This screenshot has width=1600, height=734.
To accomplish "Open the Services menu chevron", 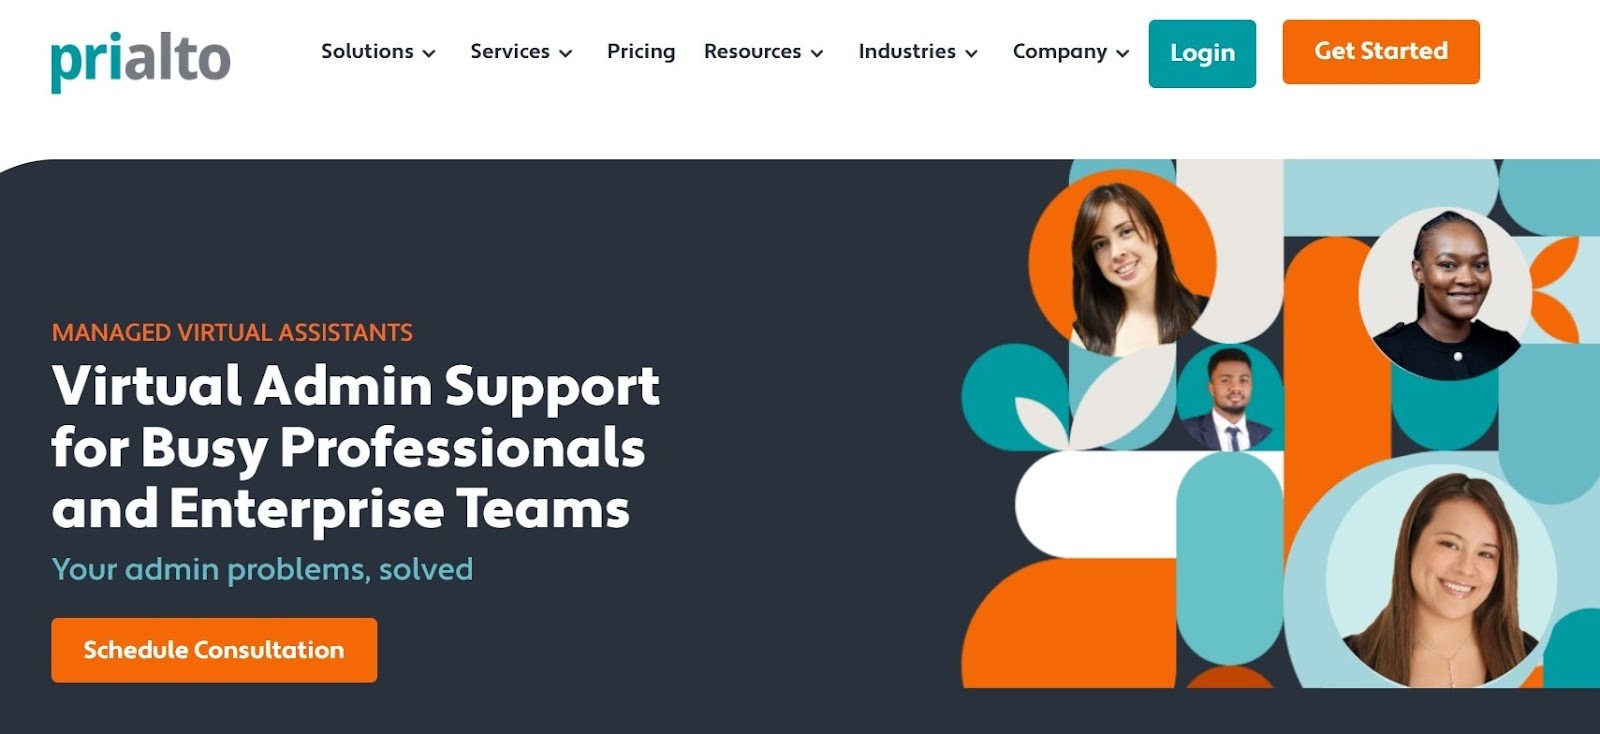I will (x=565, y=53).
